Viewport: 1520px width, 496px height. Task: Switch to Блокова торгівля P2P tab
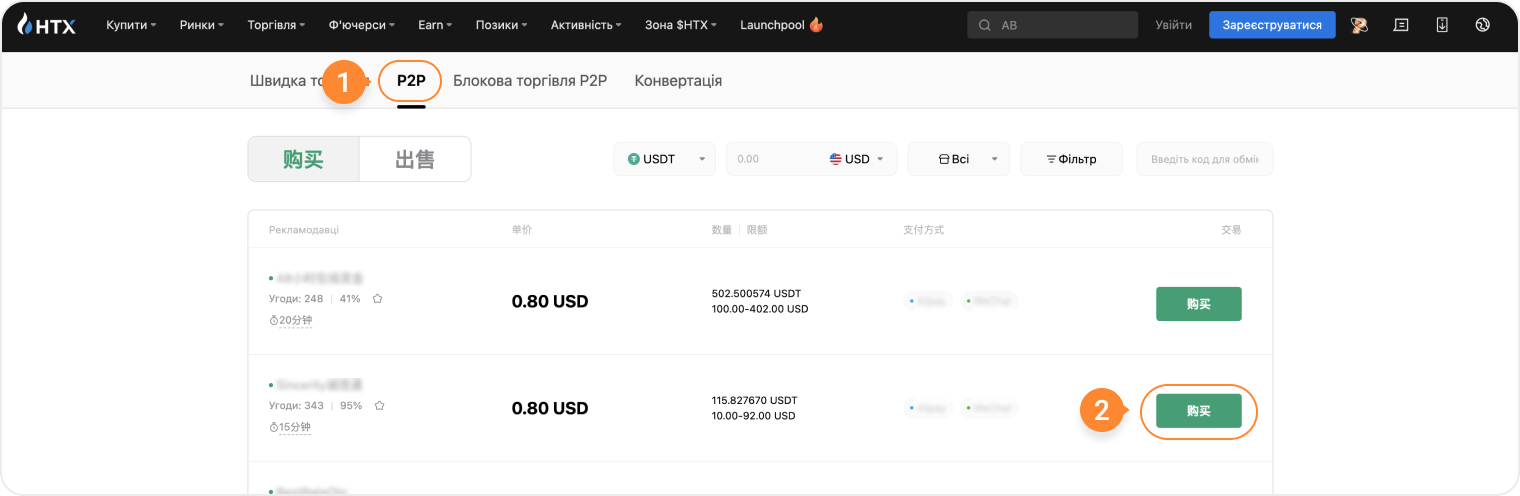(x=530, y=81)
